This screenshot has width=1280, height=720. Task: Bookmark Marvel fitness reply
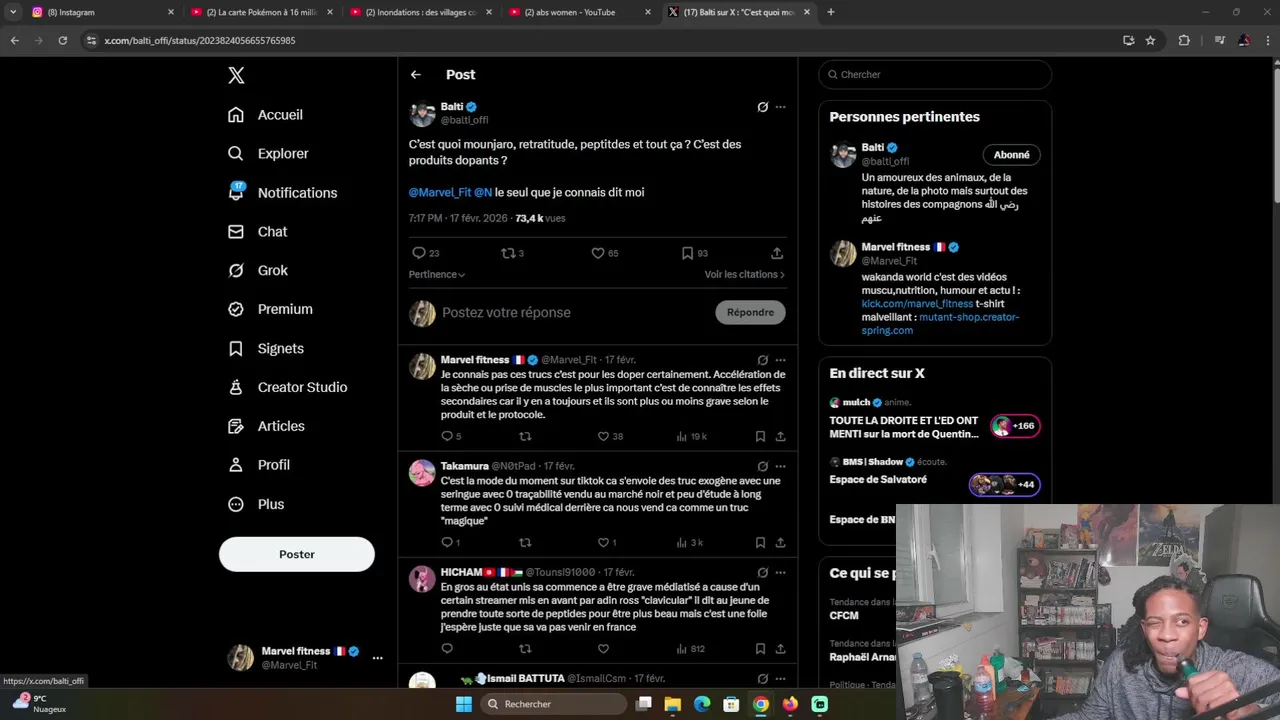760,436
